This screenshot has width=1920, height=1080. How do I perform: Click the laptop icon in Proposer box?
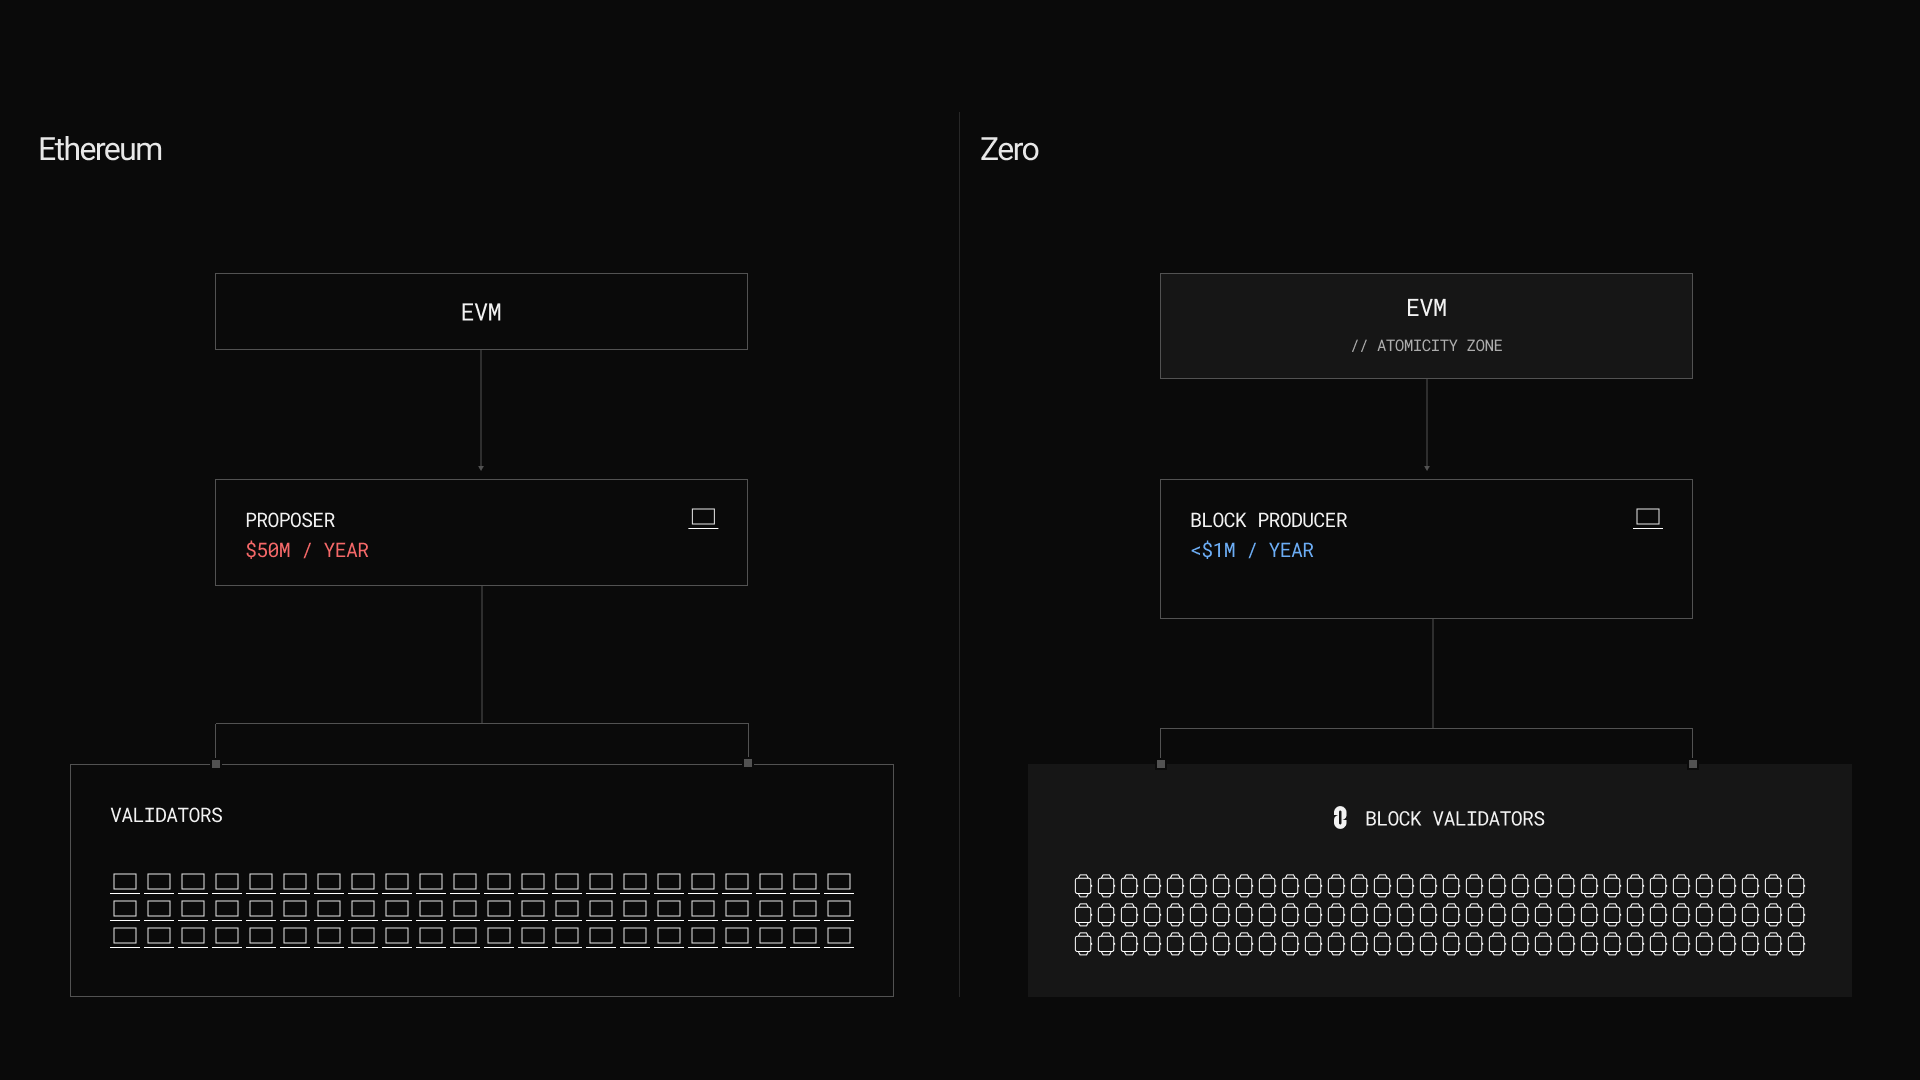[703, 518]
